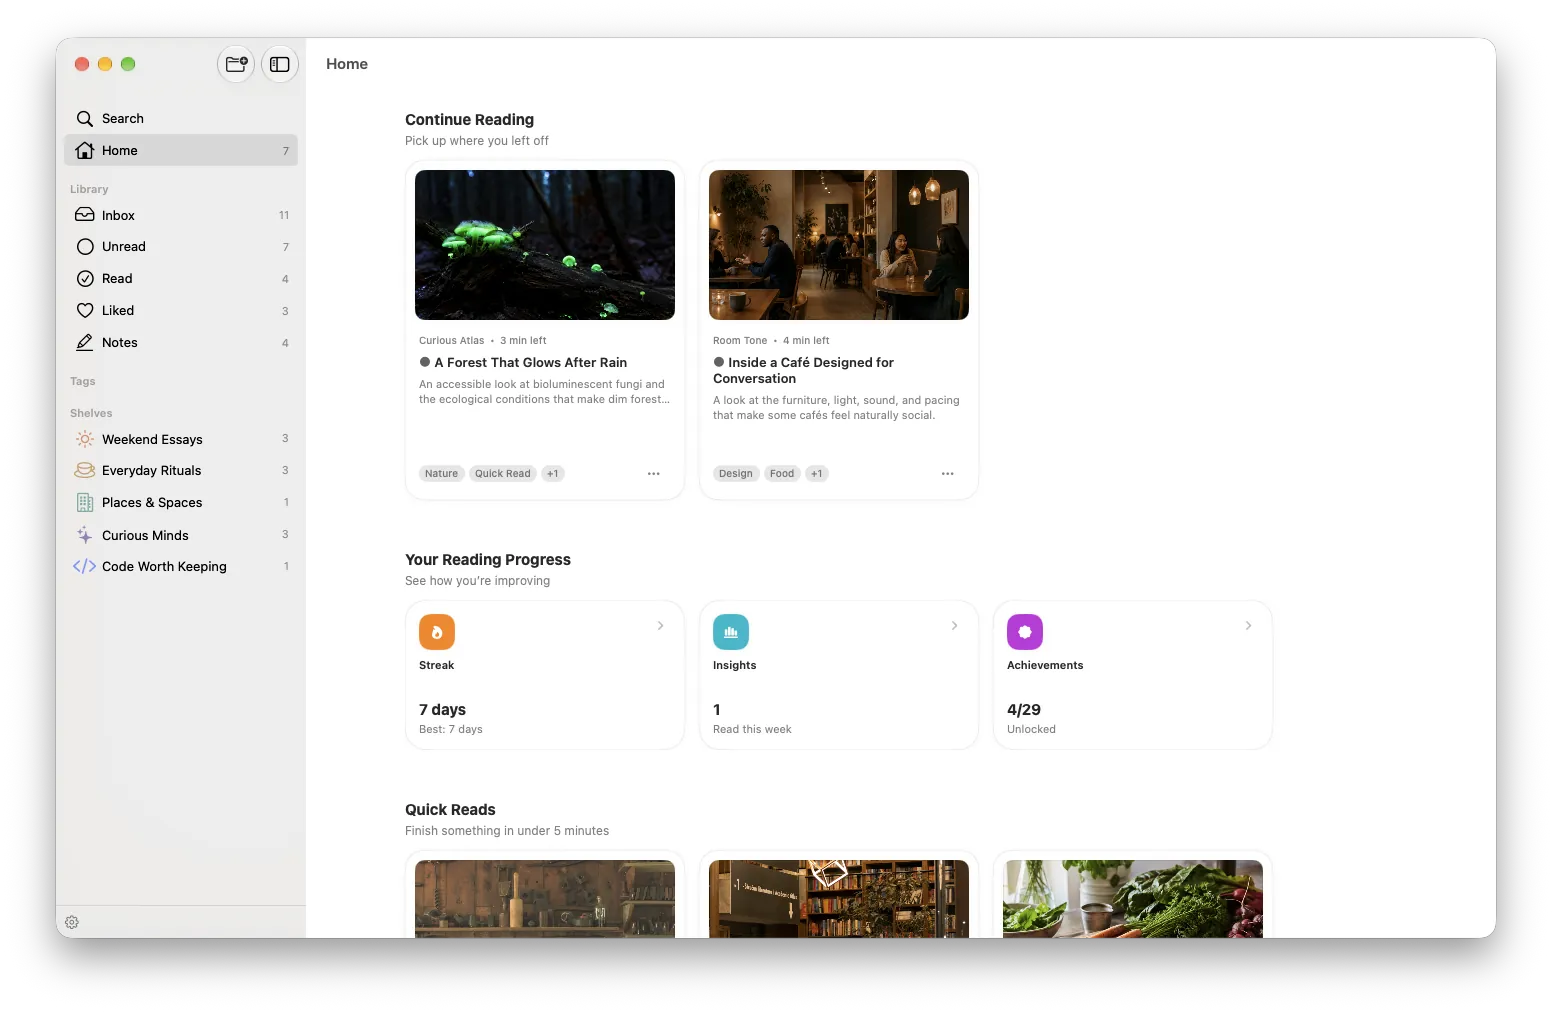Show Unread articles
This screenshot has width=1552, height=1012.
tap(181, 247)
